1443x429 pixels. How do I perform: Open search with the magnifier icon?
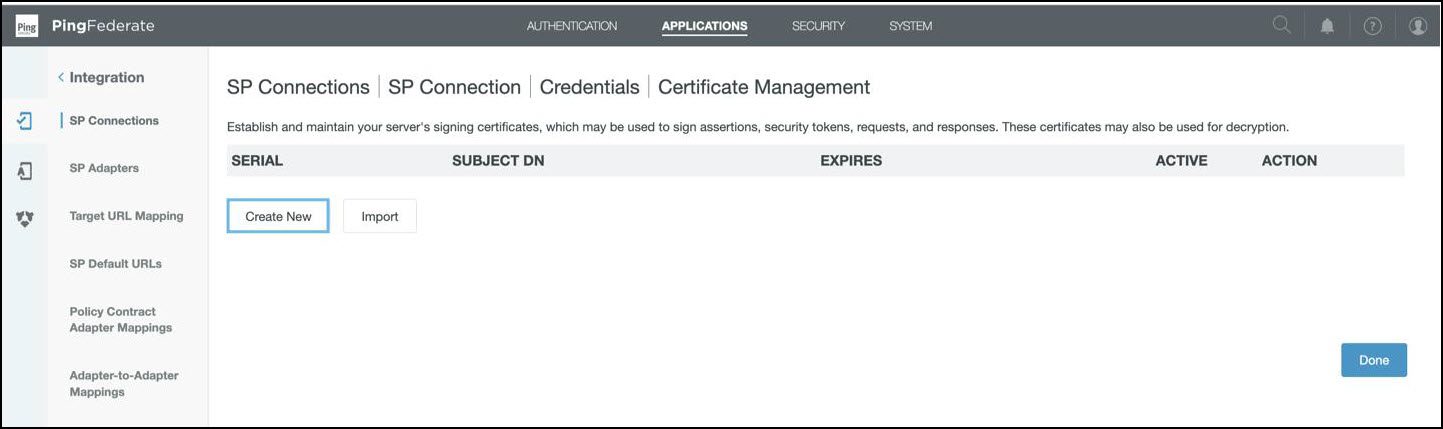[1281, 26]
